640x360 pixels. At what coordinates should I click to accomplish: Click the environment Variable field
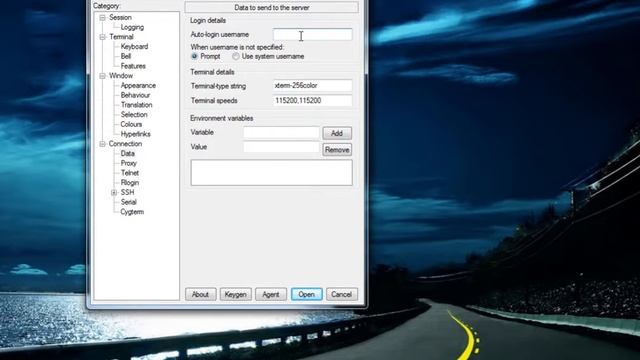coord(281,133)
